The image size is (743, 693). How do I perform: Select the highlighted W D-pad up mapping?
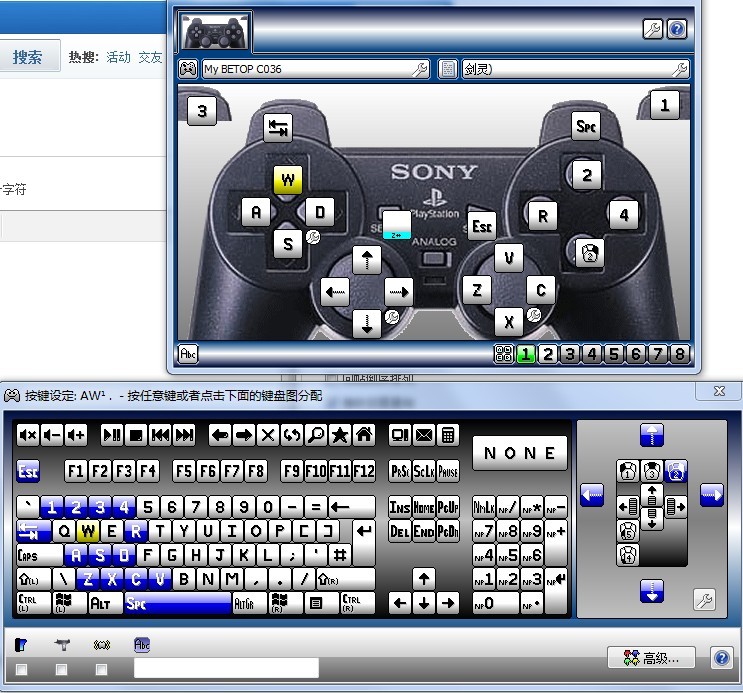288,180
